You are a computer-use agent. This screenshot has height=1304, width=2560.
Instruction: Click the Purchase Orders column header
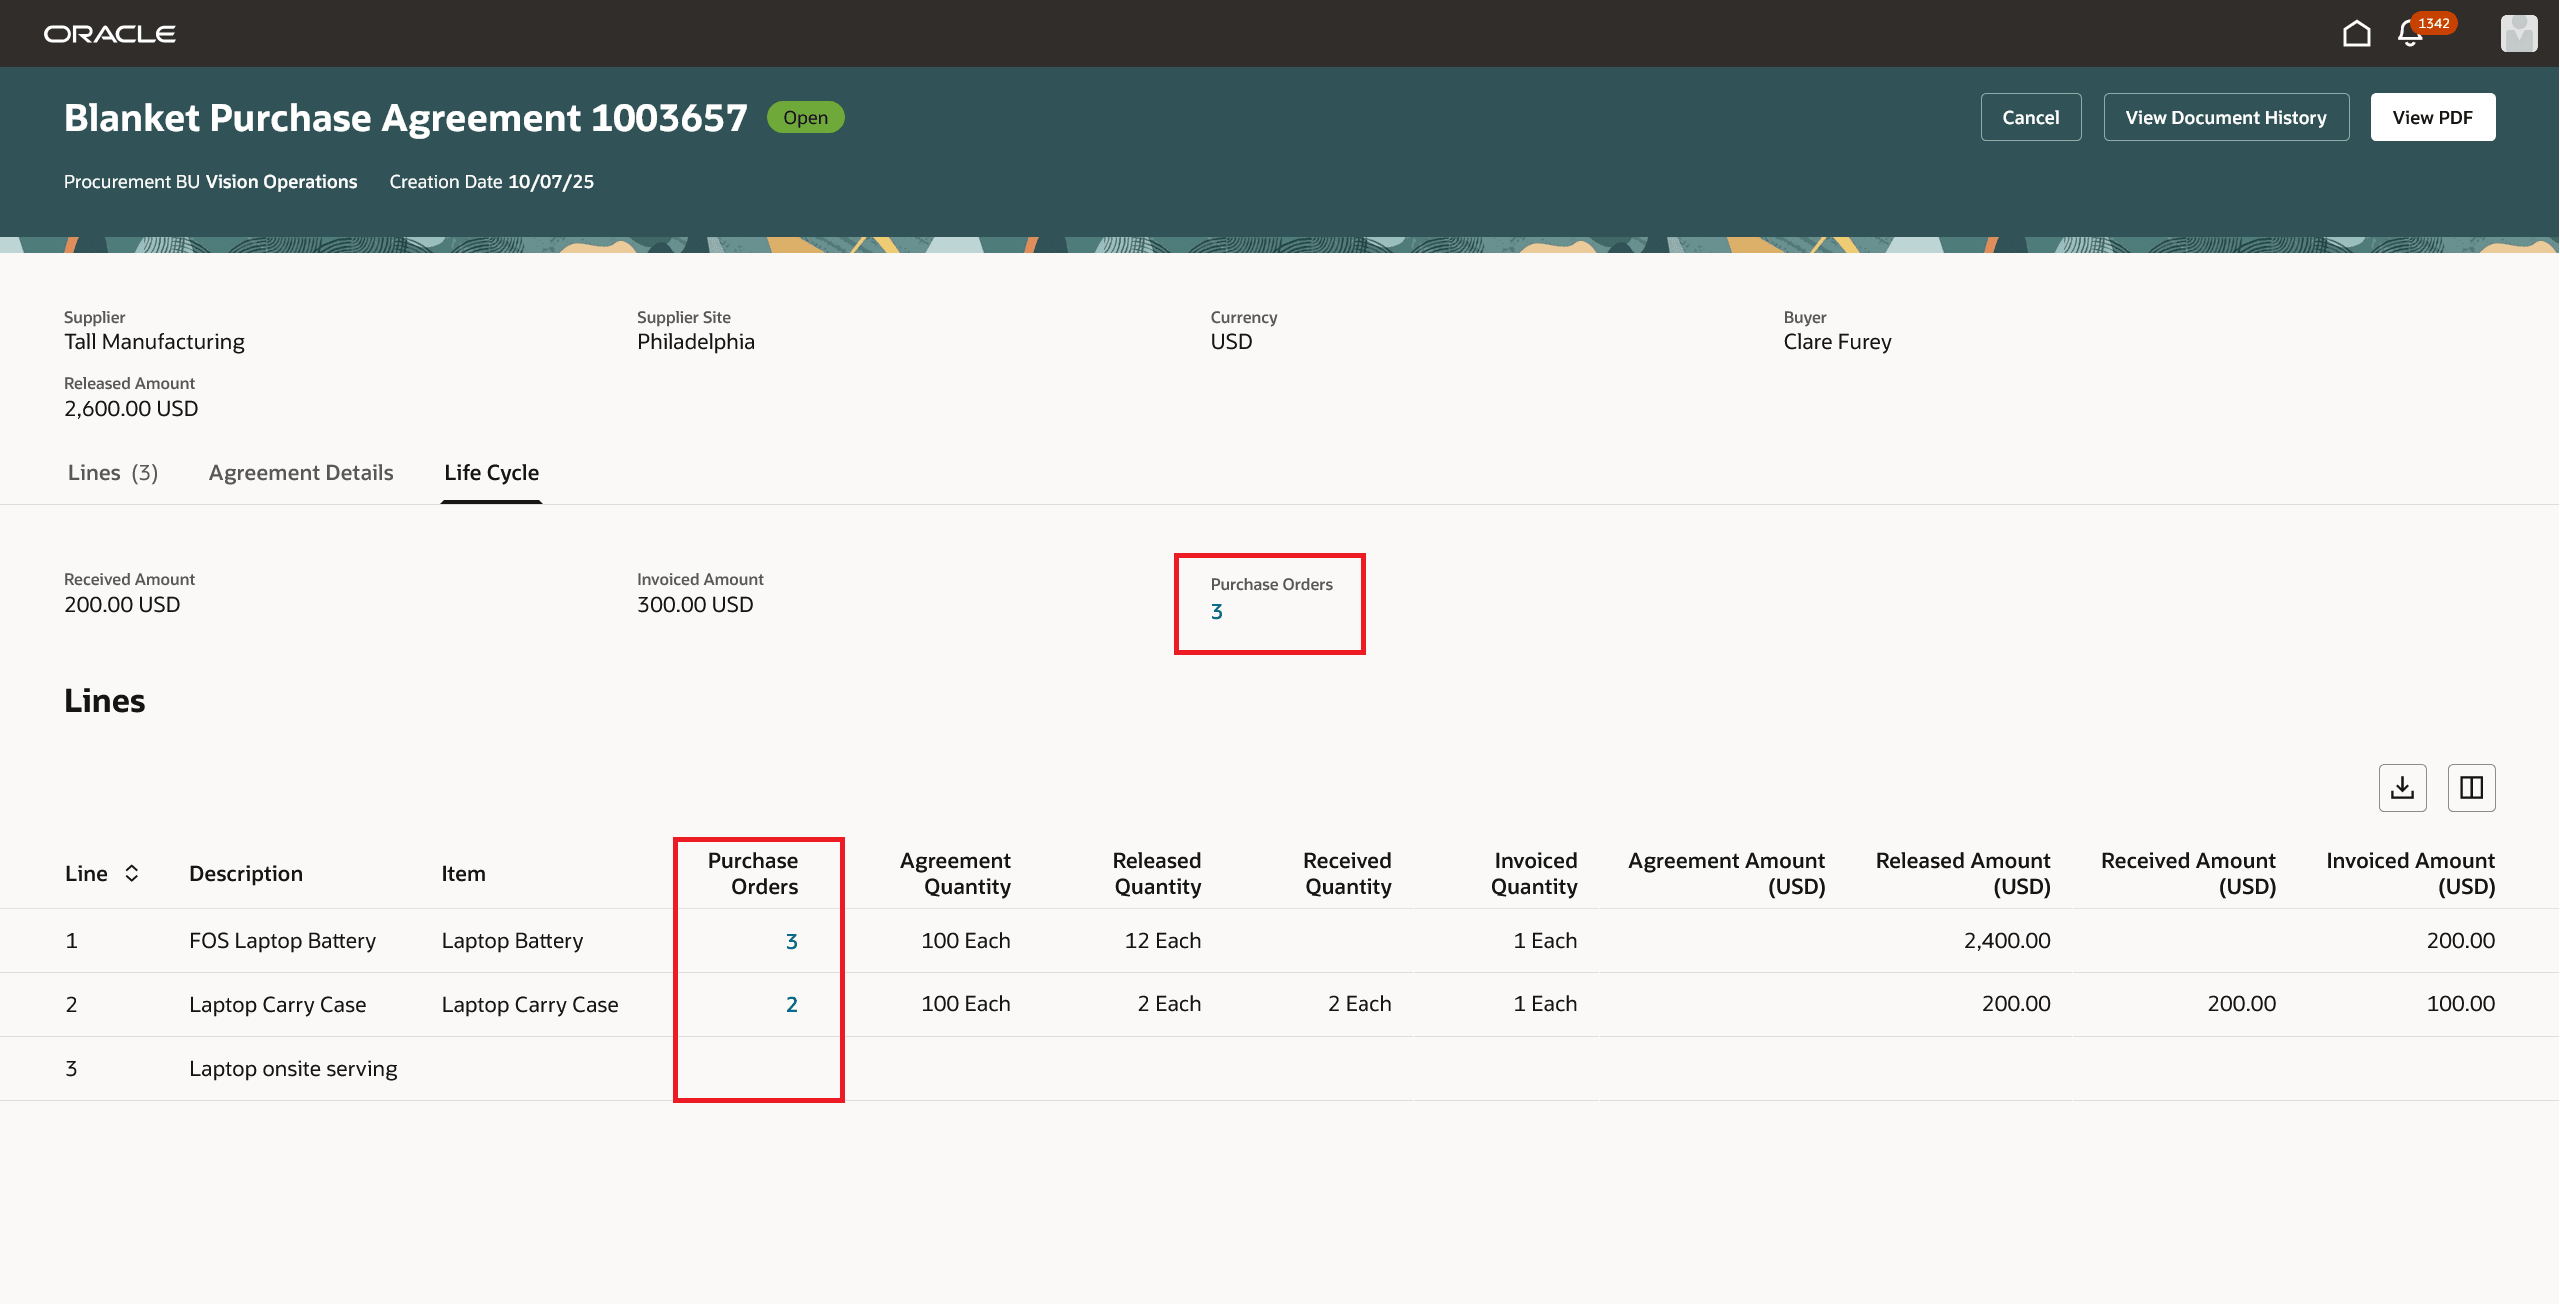pos(753,873)
